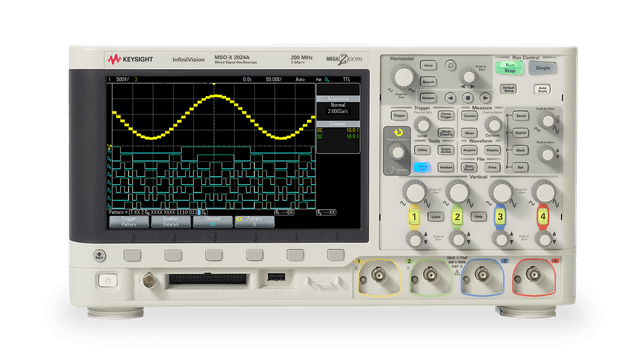Push the large Horizontal scale knob
Image resolution: width=640 pixels, height=360 pixels.
tap(404, 77)
